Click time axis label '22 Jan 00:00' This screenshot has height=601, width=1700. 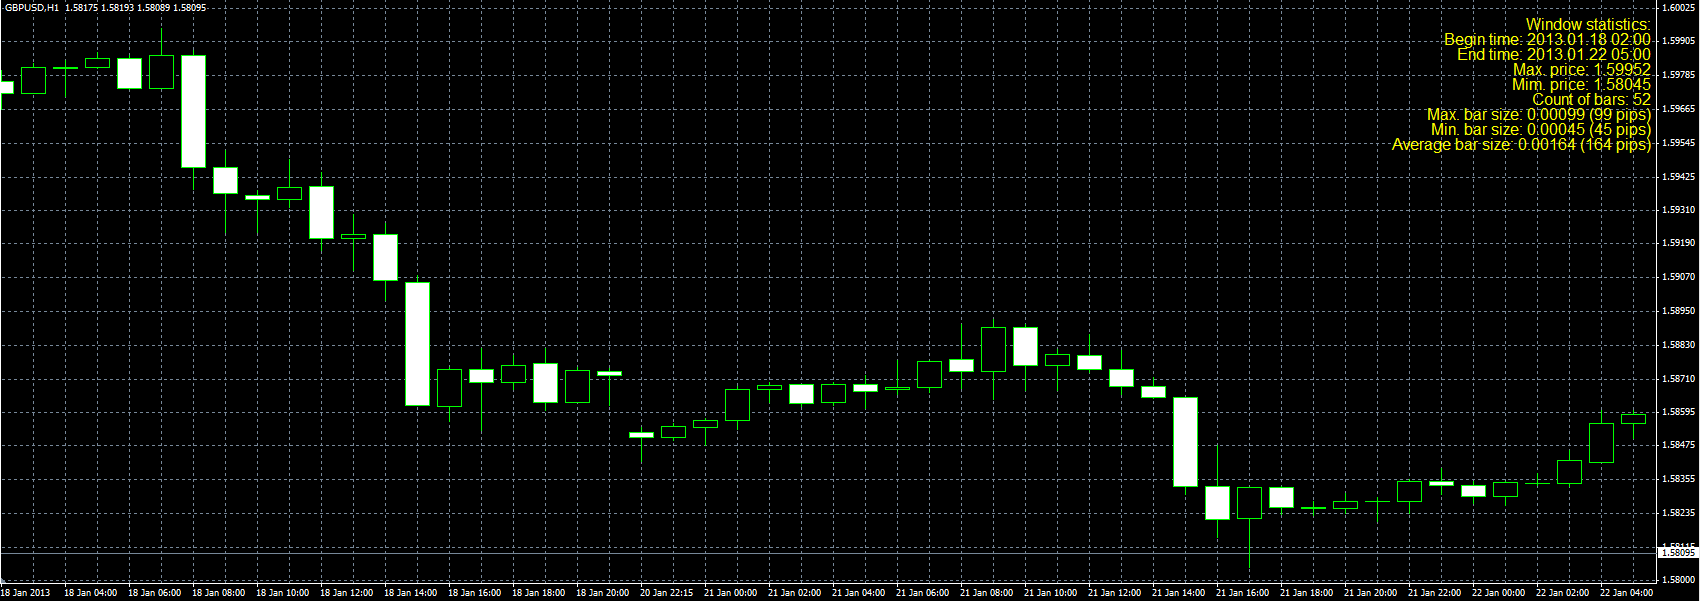pos(1498,593)
